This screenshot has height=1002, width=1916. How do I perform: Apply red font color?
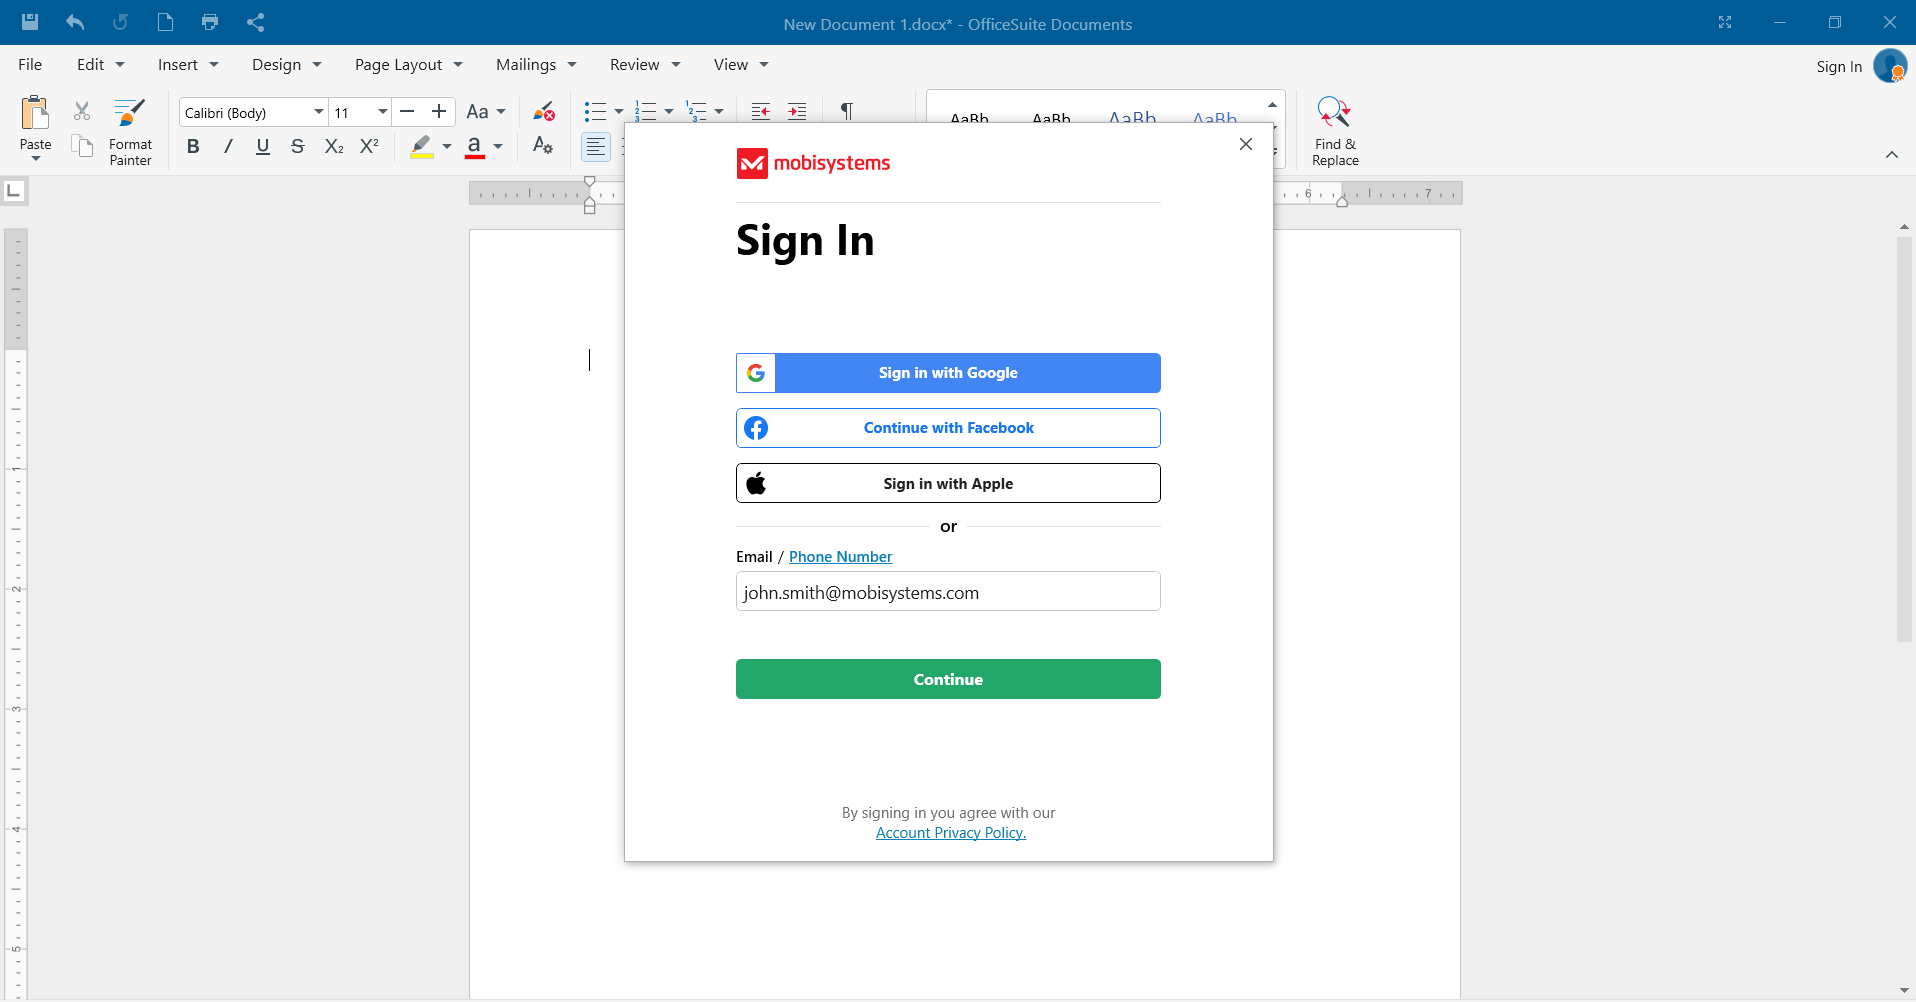pos(475,147)
